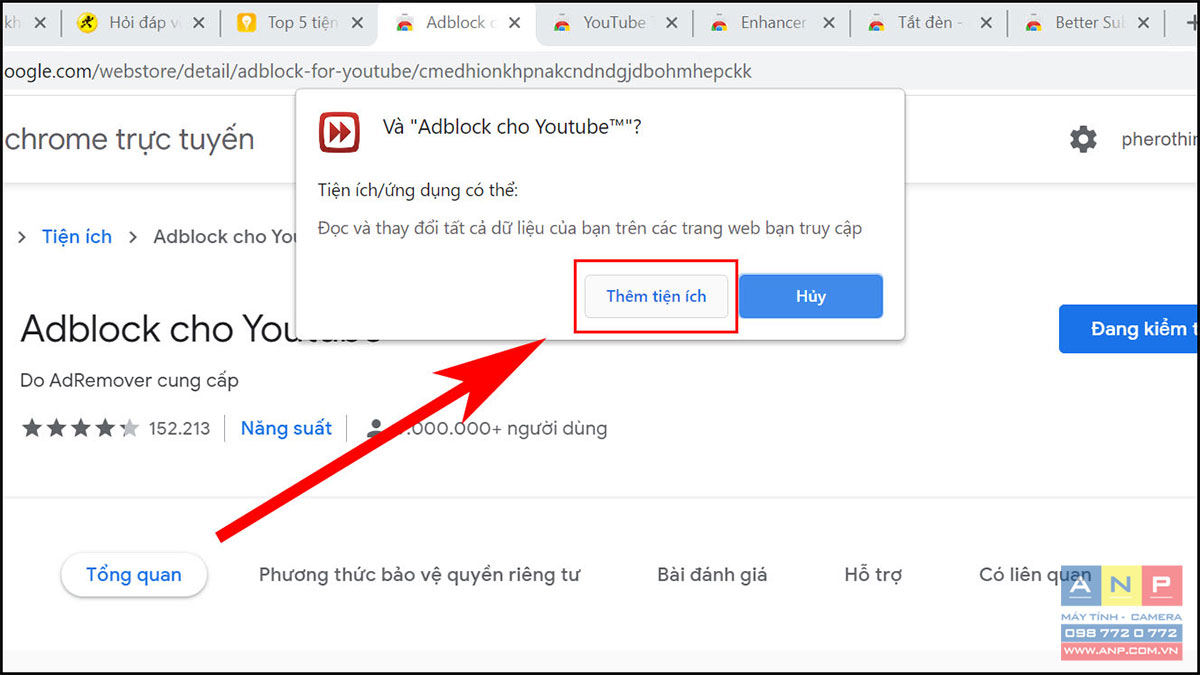Click the blue "Đang kiểm t…" button

click(1129, 329)
